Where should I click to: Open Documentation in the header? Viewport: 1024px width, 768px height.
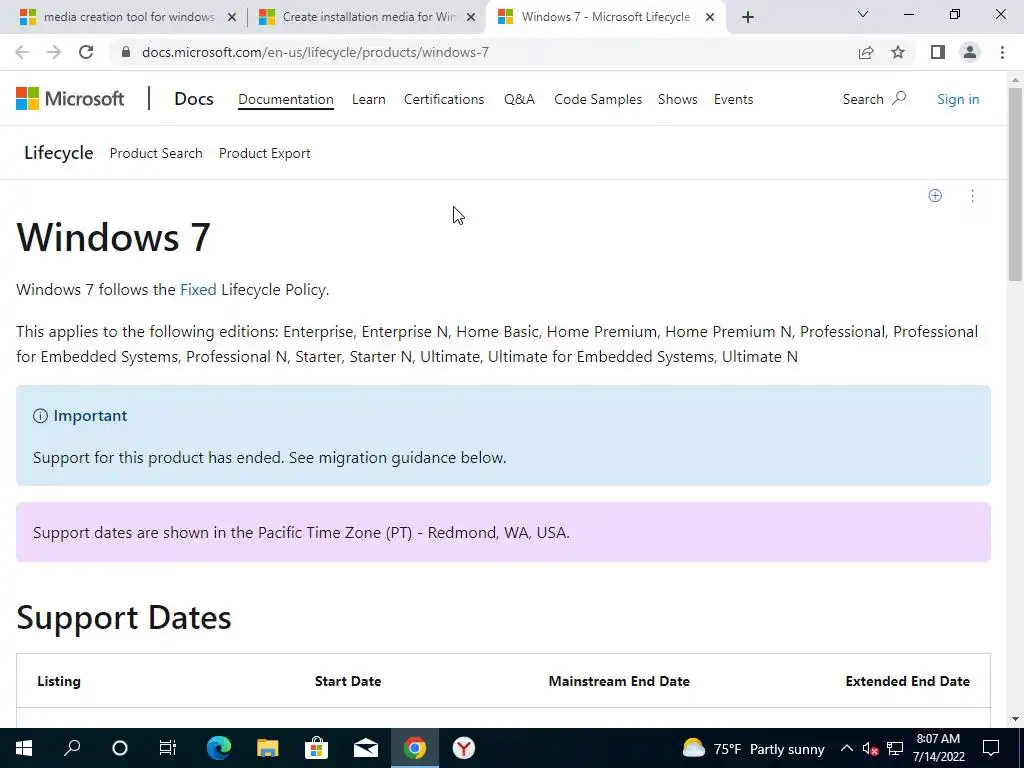pos(285,99)
